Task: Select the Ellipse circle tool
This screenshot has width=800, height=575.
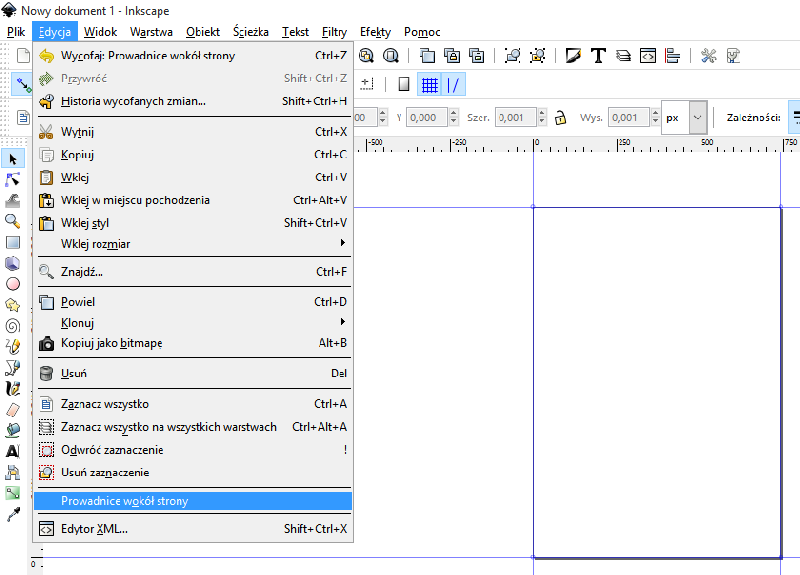Action: click(x=13, y=284)
